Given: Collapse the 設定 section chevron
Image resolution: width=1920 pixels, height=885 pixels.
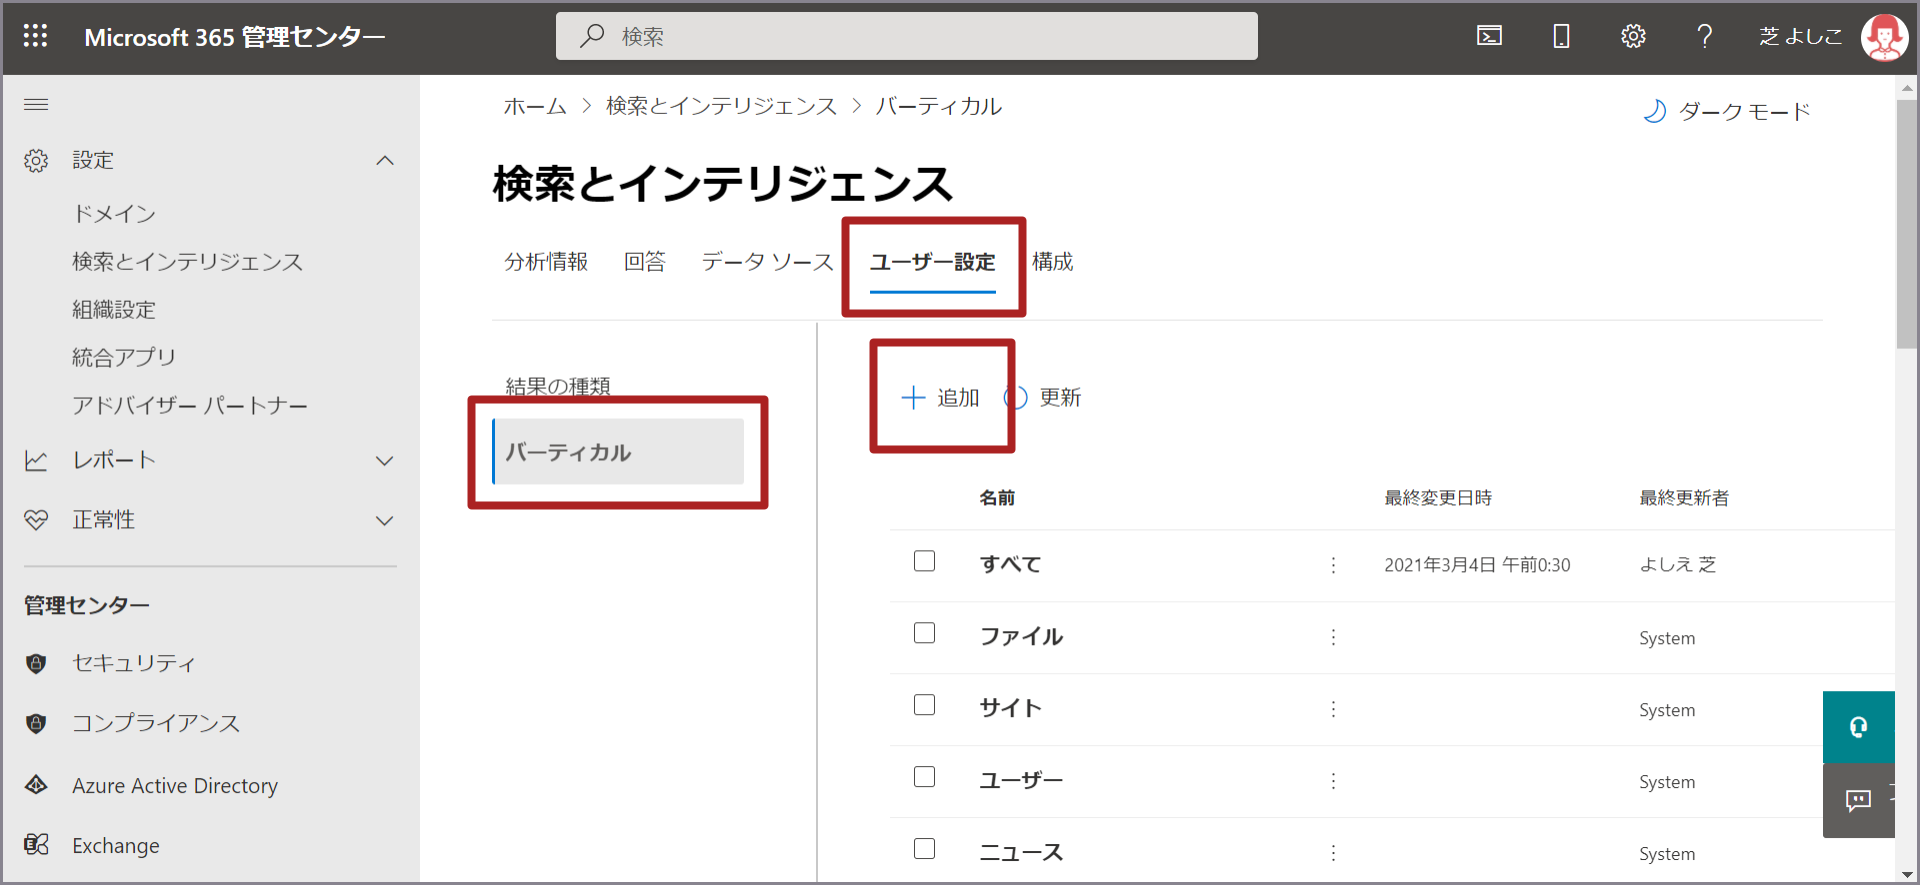Looking at the screenshot, I should [x=385, y=160].
